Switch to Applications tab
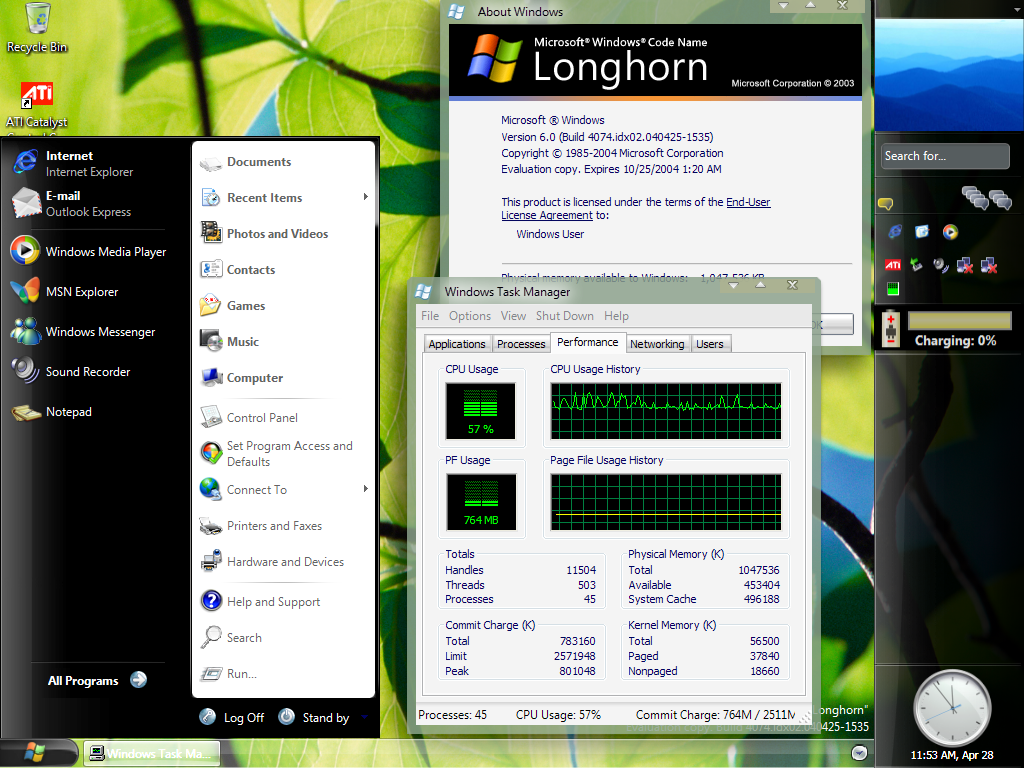Image resolution: width=1024 pixels, height=768 pixels. (457, 344)
